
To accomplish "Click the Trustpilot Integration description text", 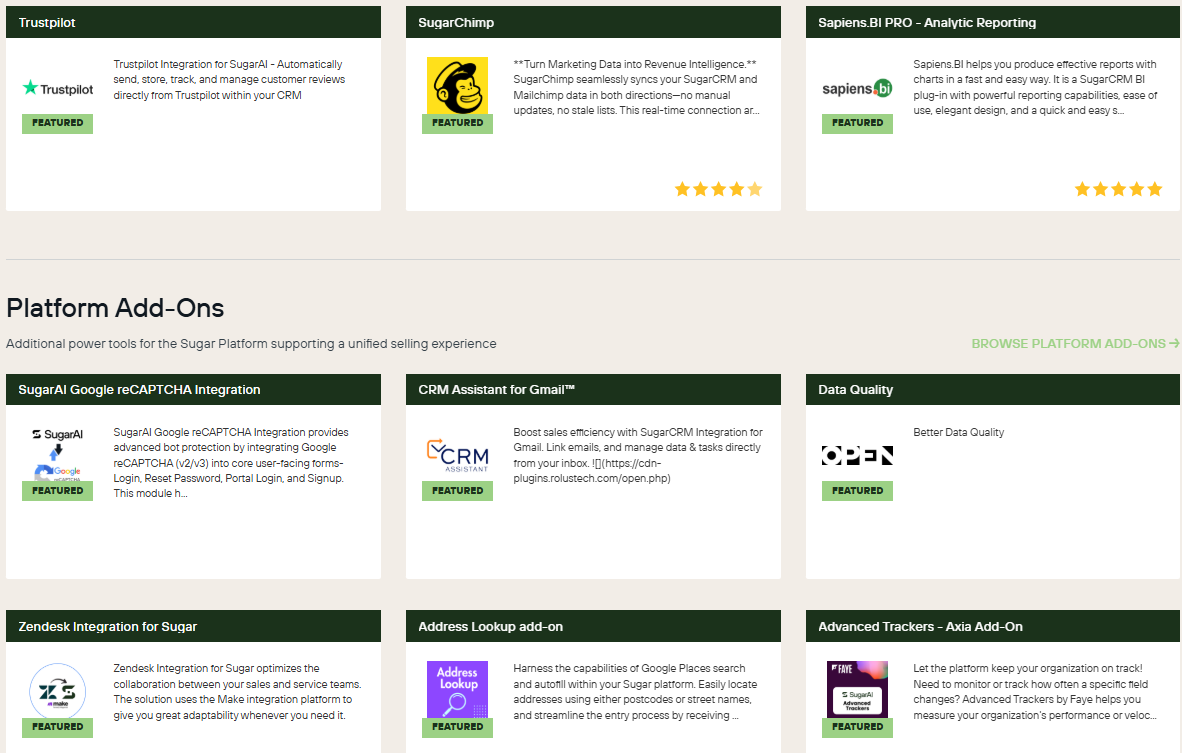I will coord(229,80).
